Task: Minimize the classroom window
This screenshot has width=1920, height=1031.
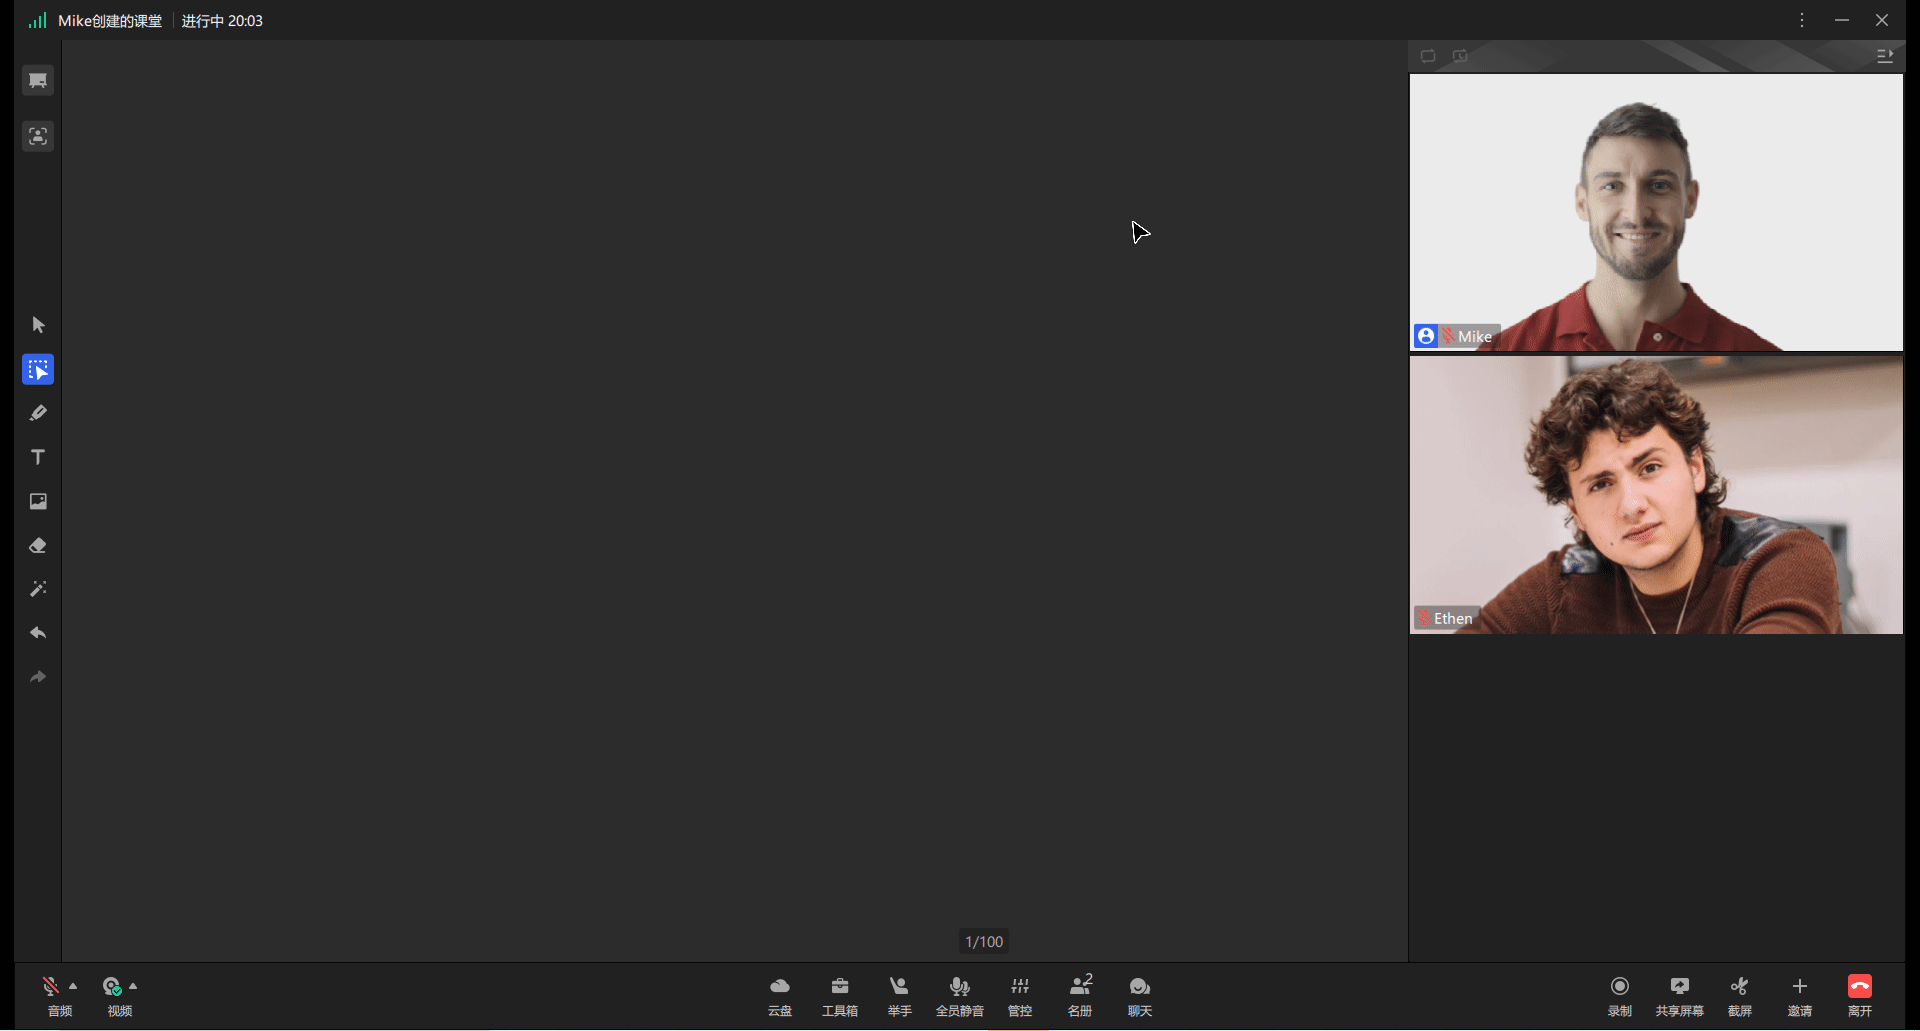Action: coord(1842,20)
